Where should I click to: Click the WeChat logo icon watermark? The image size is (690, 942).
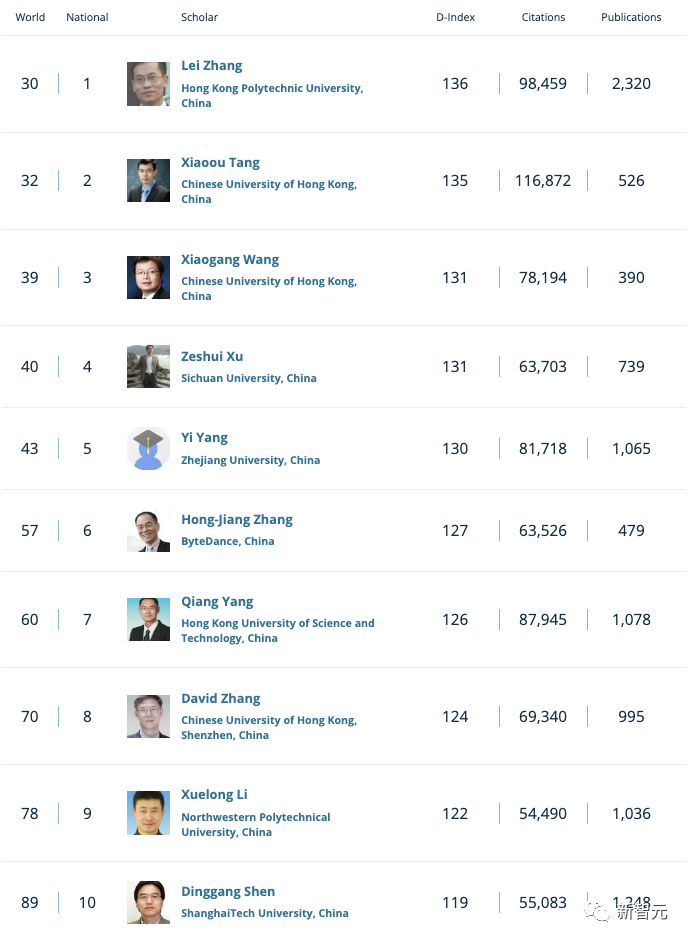[599, 911]
